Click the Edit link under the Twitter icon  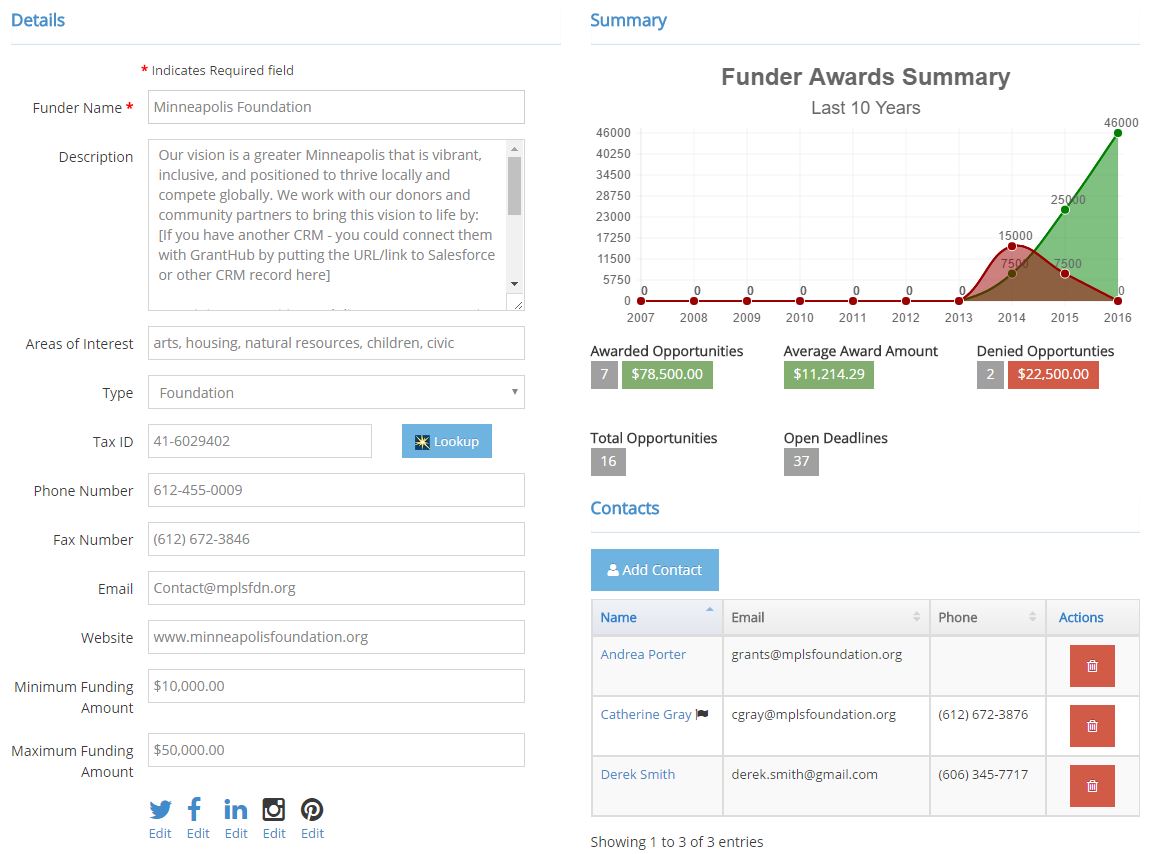tap(160, 834)
